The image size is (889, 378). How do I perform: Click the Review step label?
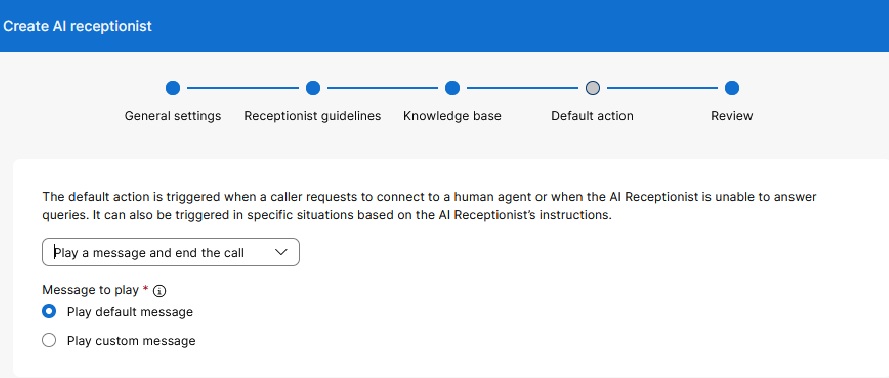click(x=732, y=116)
